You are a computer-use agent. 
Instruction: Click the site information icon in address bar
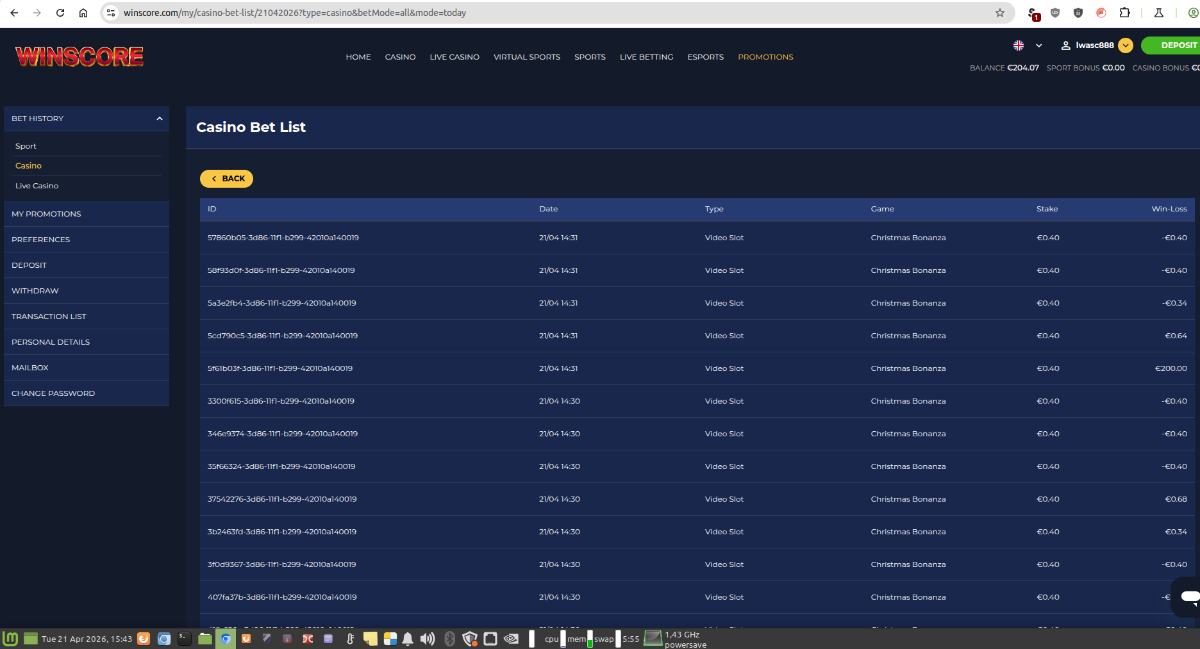111,13
